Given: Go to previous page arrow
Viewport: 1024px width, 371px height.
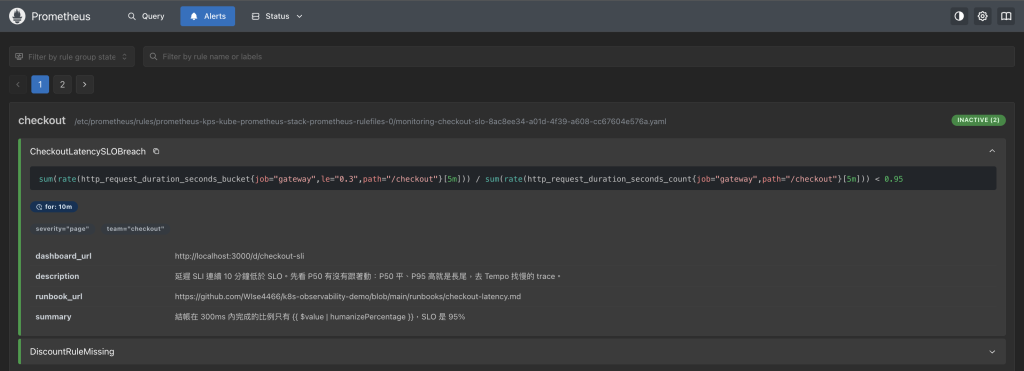Looking at the screenshot, I should point(18,84).
